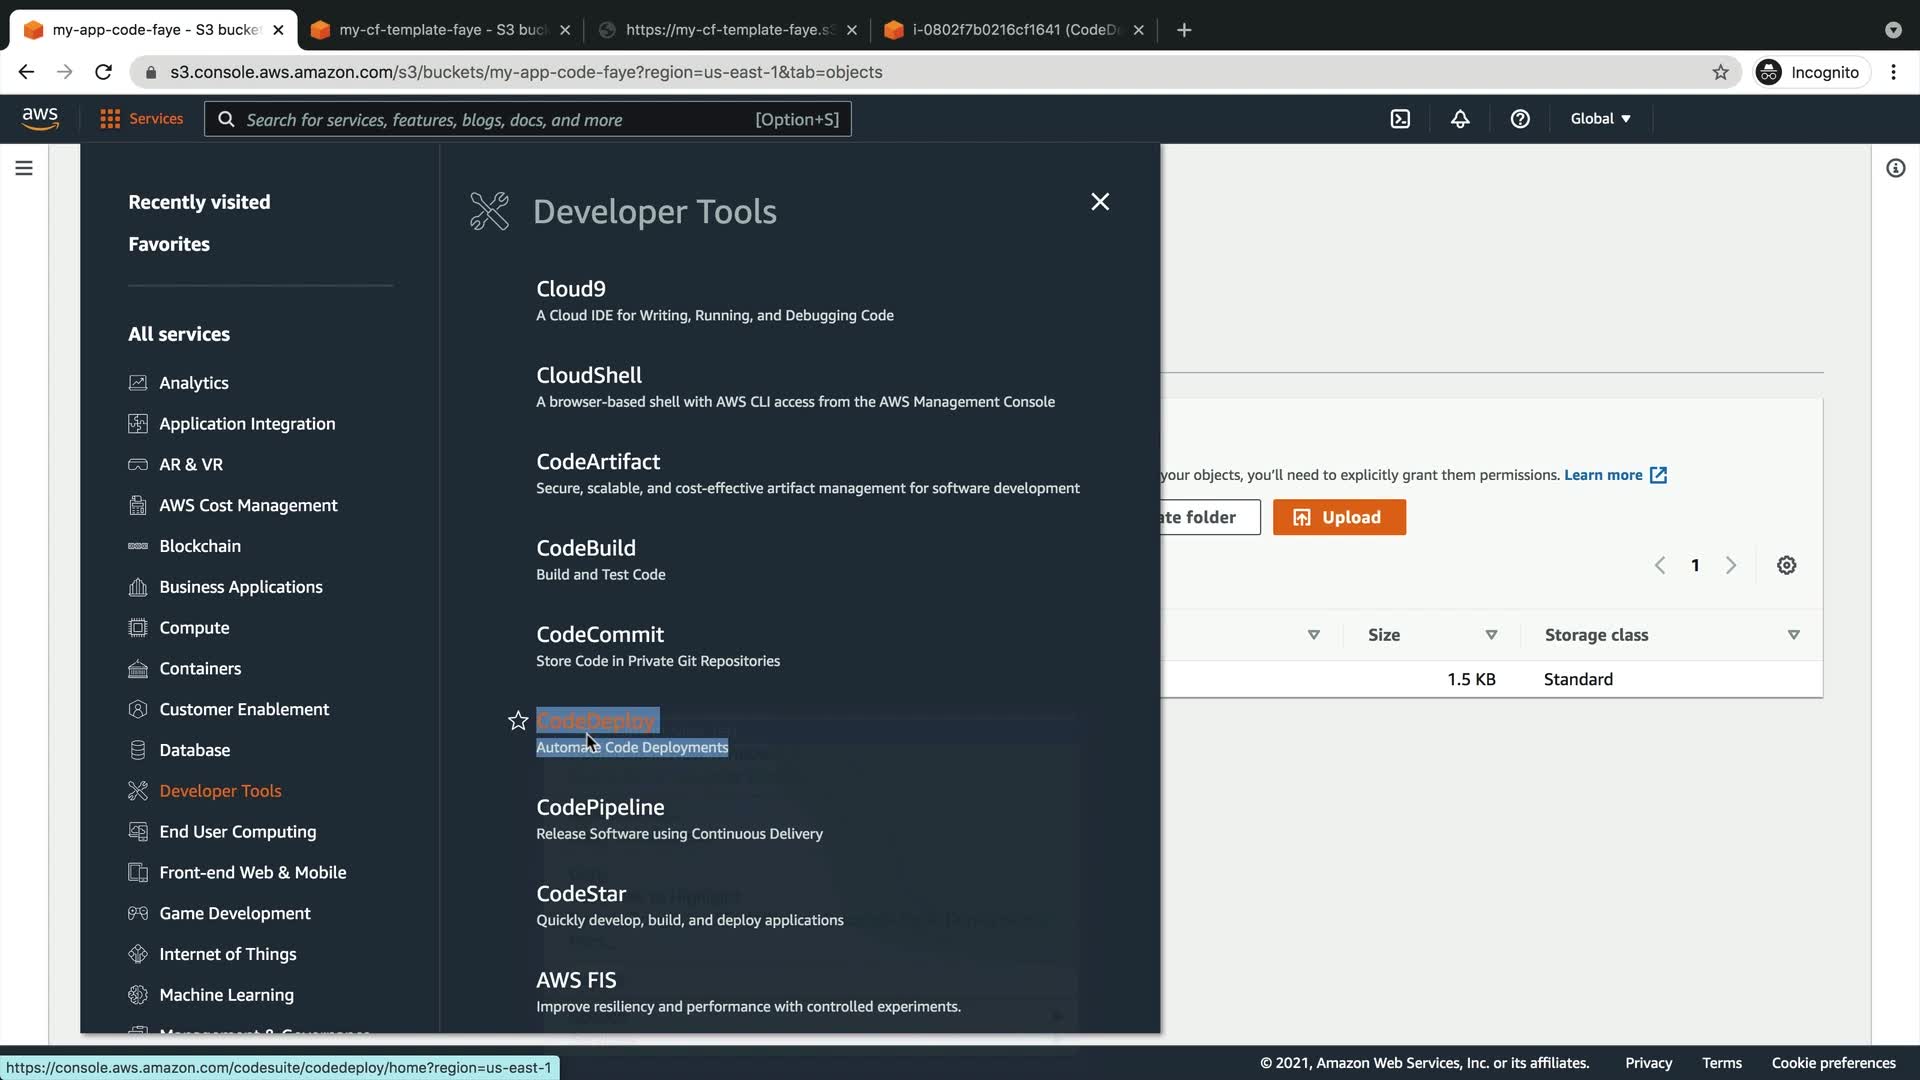Sort by the Size column arrow

(1491, 635)
